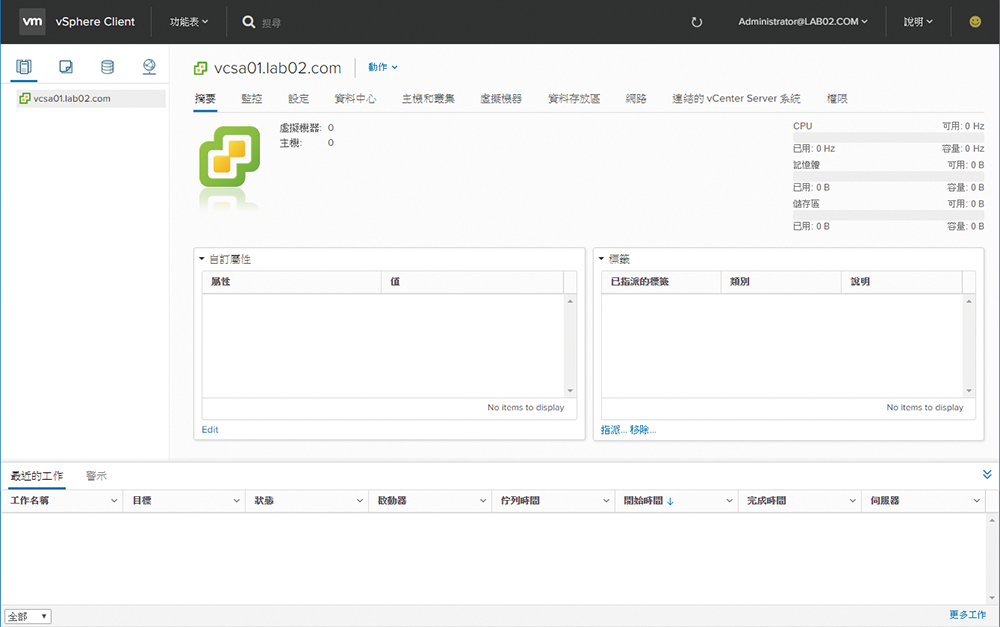
Task: Open the Administrator@LAB02.COM user menu
Action: tap(803, 22)
